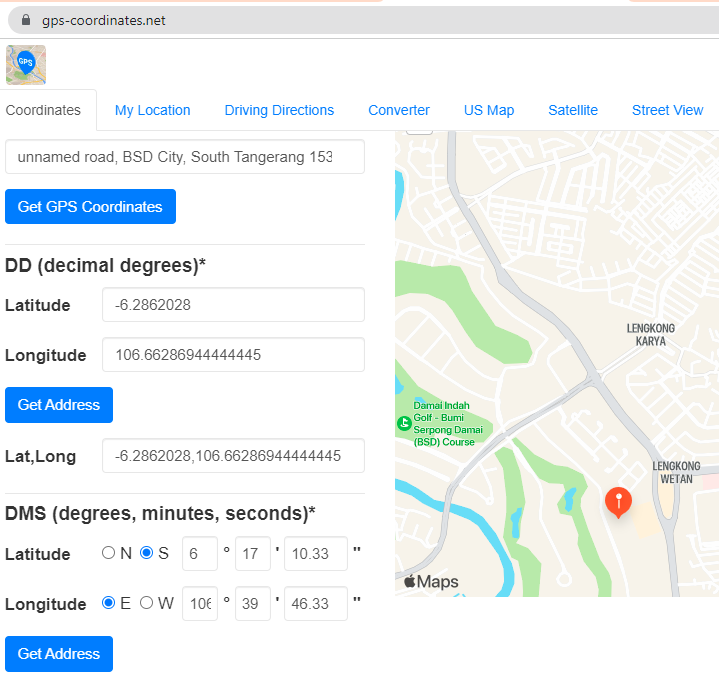Click the lock icon in the address bar
The width and height of the screenshot is (719, 680).
(26, 20)
